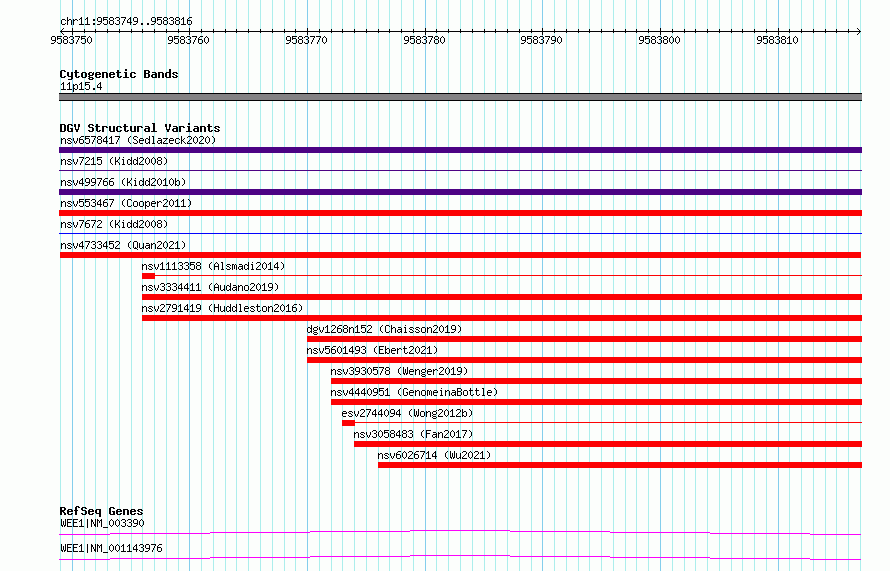
Task: Click the purple bar under nsv499766
Action: click(x=460, y=192)
